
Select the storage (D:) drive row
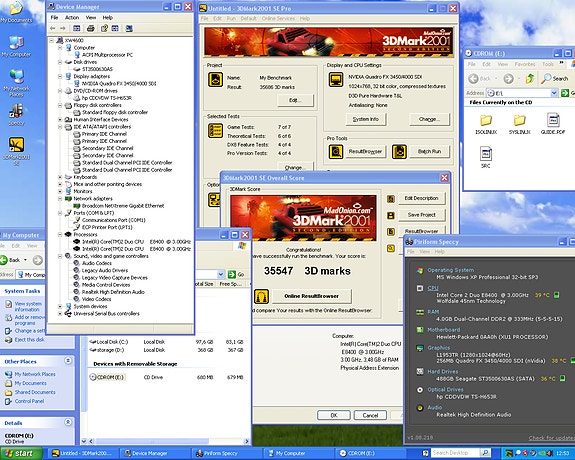166,350
